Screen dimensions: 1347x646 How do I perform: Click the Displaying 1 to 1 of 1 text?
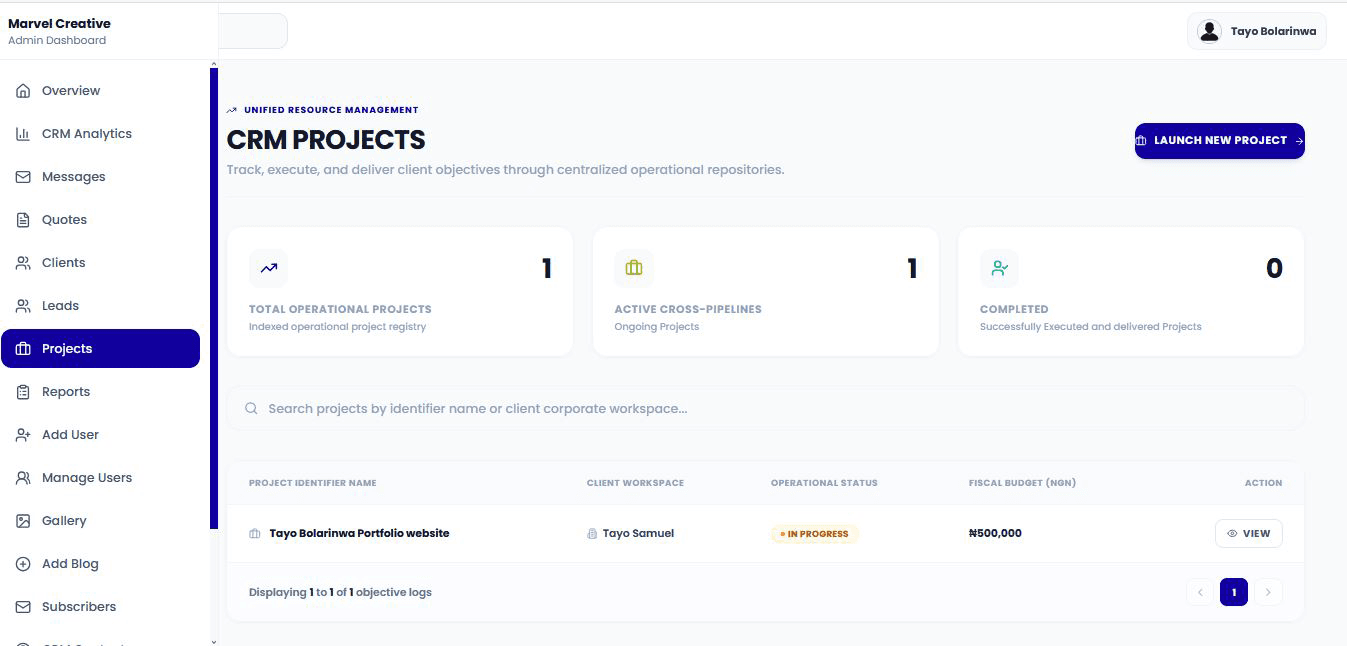pos(340,592)
